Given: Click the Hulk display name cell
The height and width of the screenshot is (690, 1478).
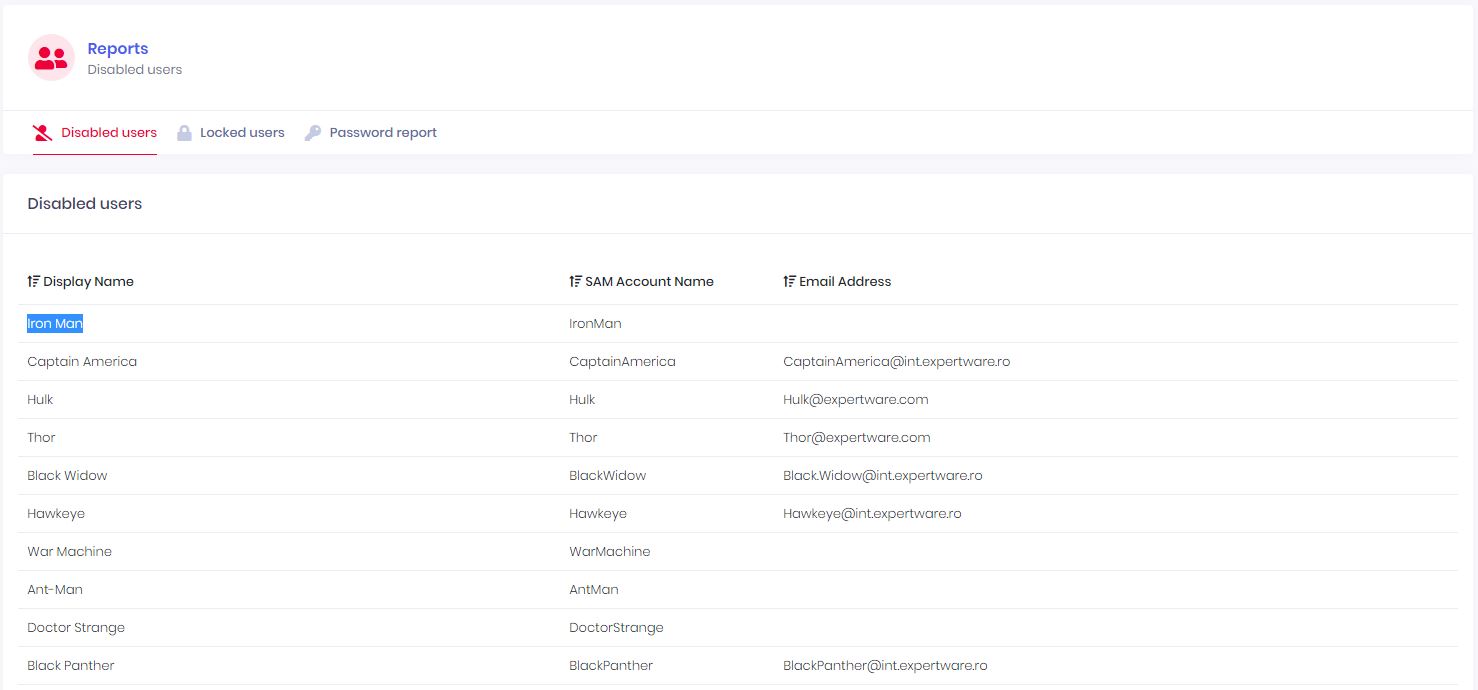Looking at the screenshot, I should click(40, 400).
